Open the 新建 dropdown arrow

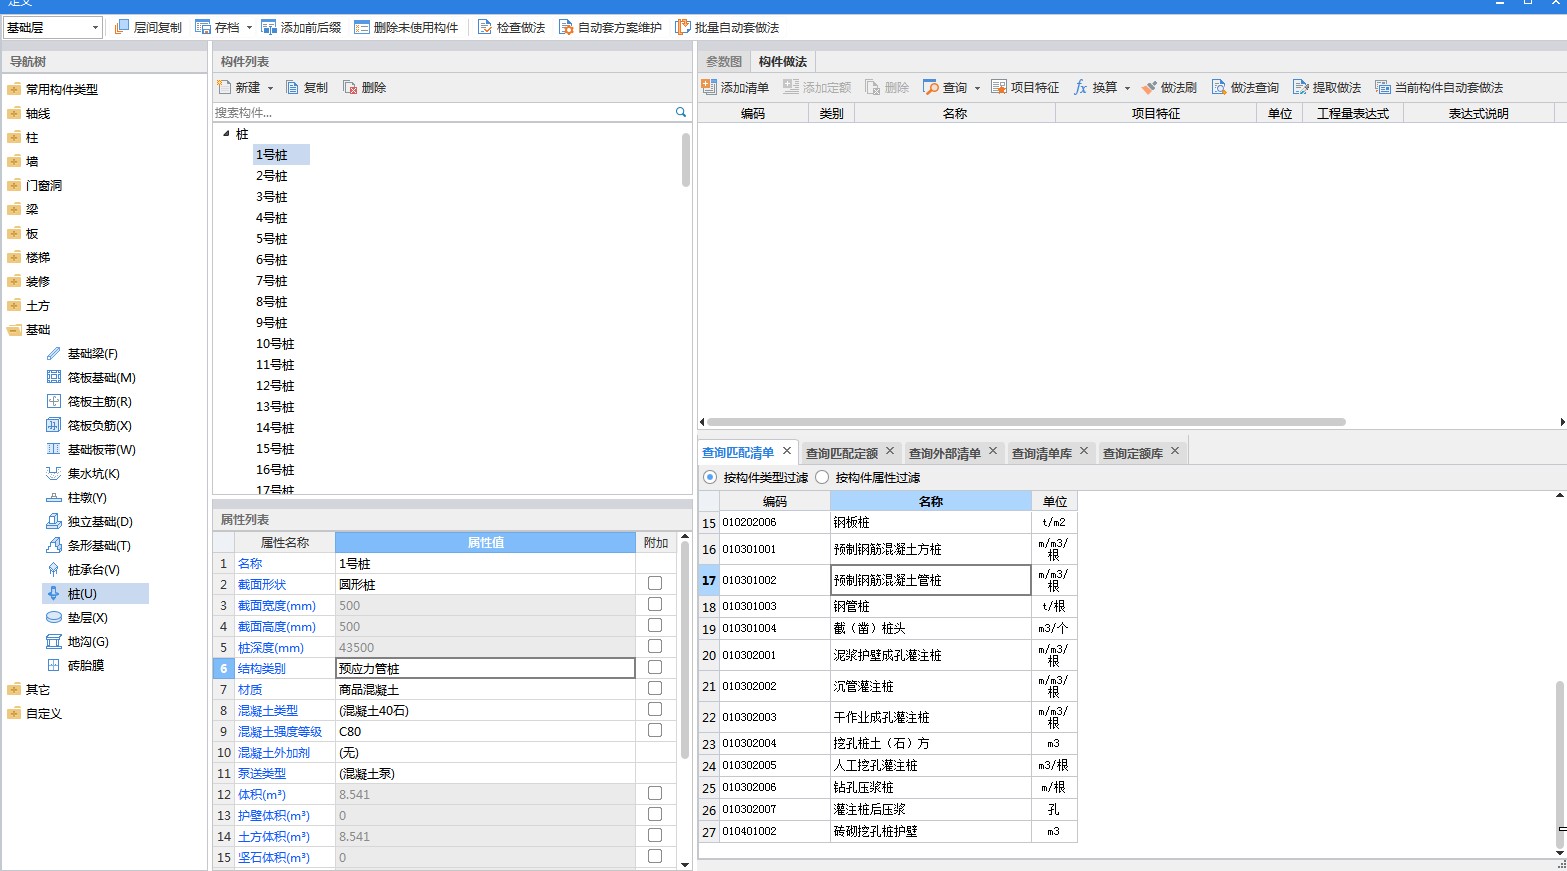(270, 88)
